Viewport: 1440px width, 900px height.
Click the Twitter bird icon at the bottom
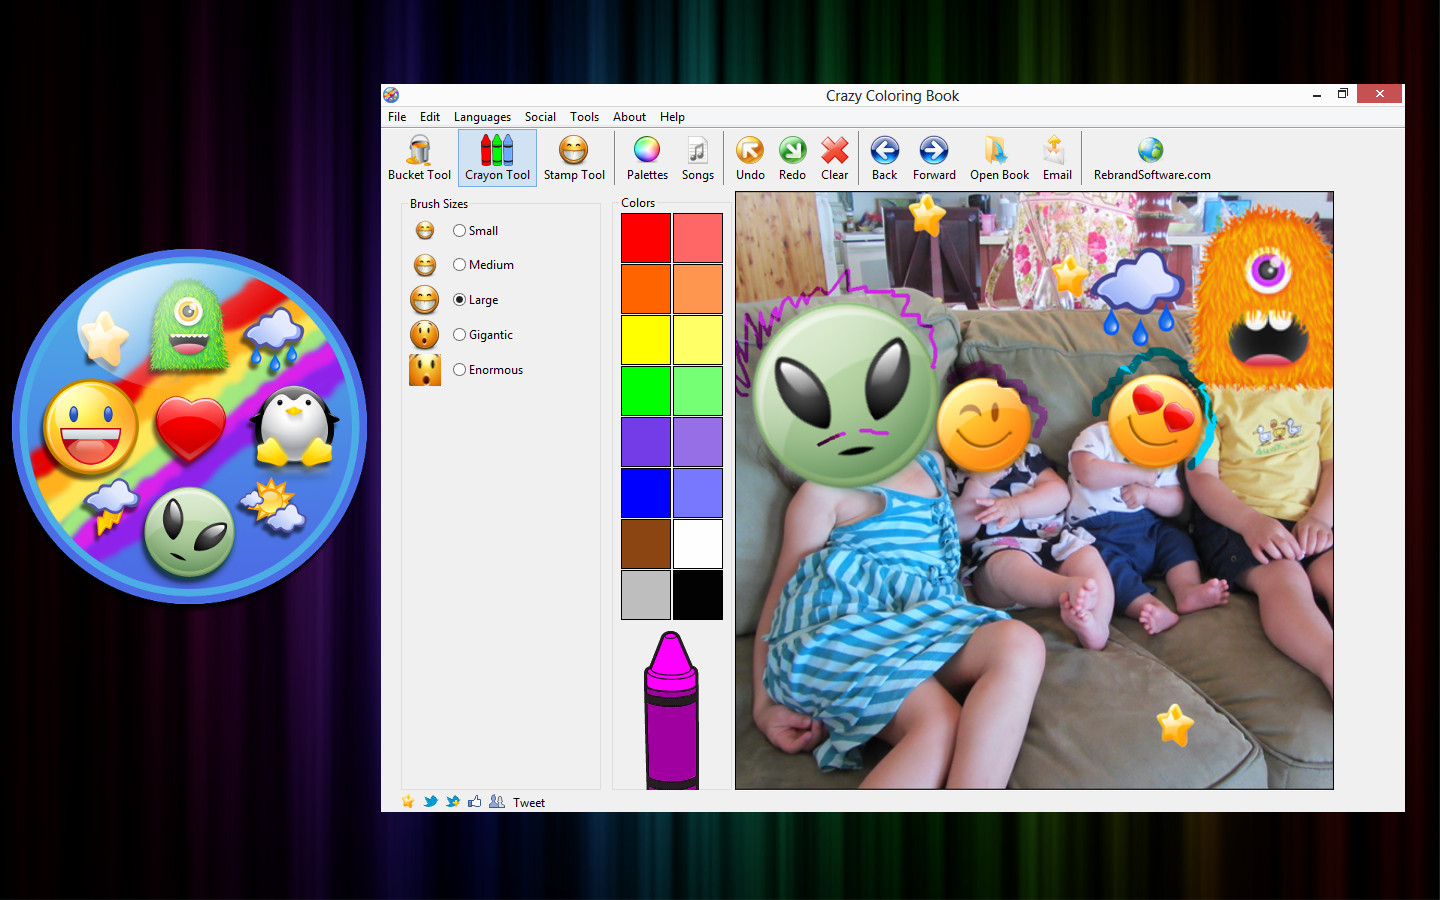click(430, 801)
